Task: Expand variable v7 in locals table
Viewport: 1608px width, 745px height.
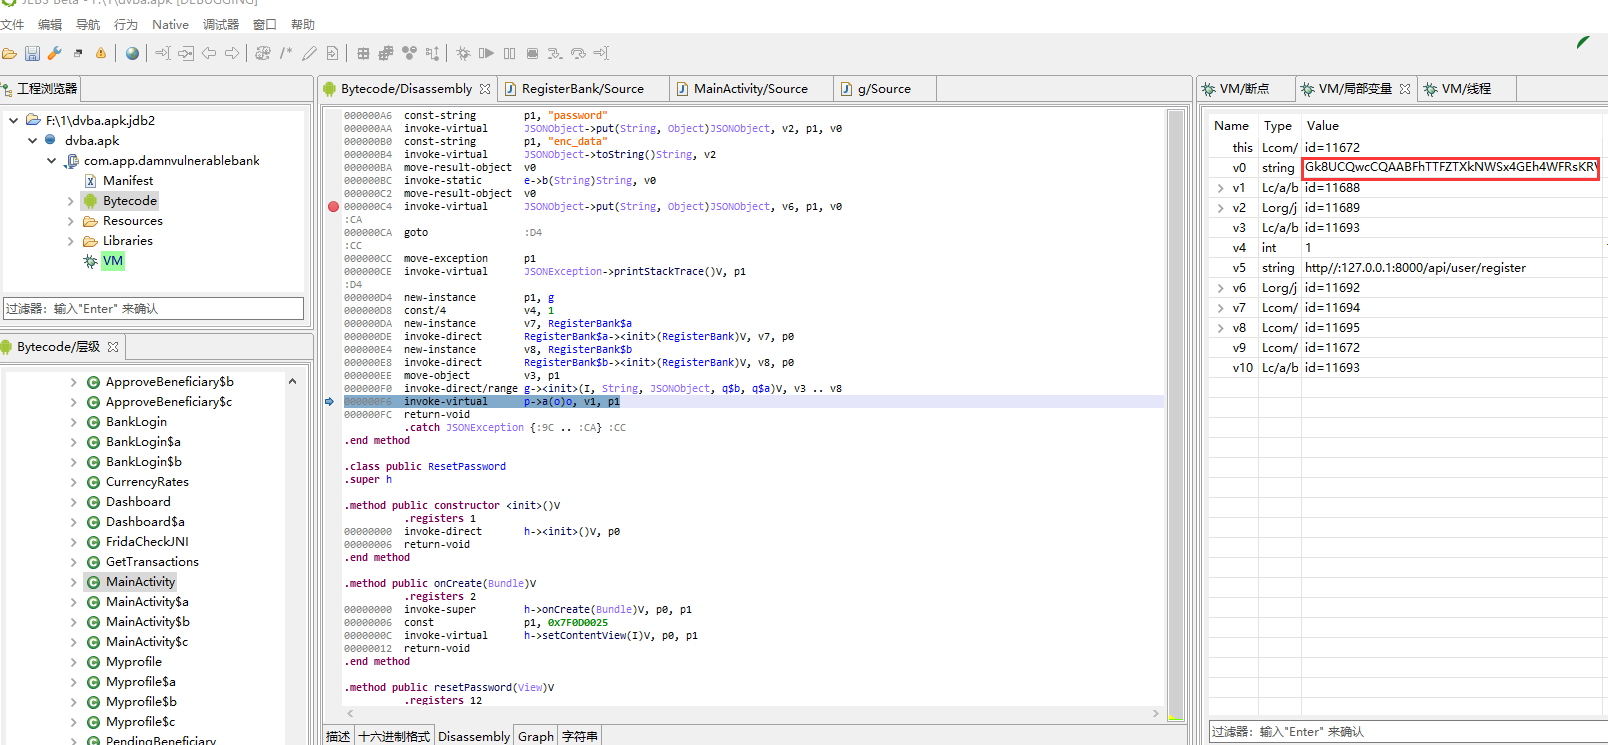Action: [x=1220, y=308]
